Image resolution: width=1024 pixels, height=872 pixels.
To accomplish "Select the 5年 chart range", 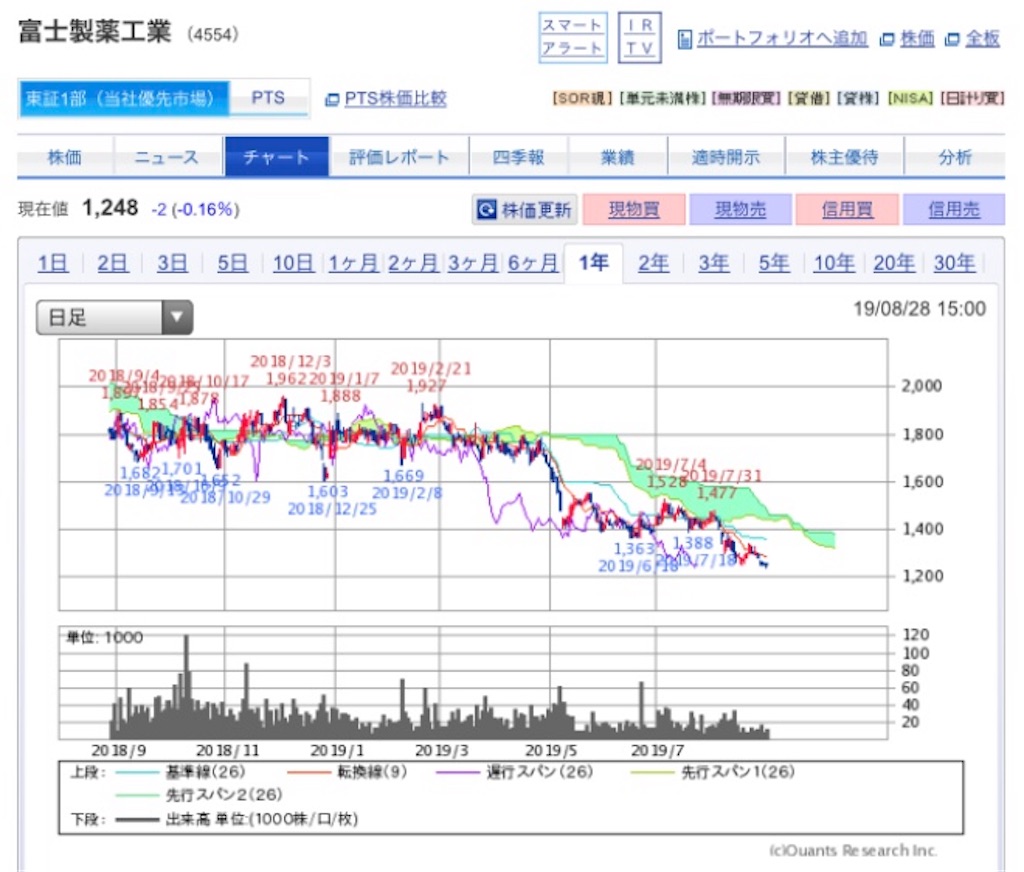I will pyautogui.click(x=774, y=263).
